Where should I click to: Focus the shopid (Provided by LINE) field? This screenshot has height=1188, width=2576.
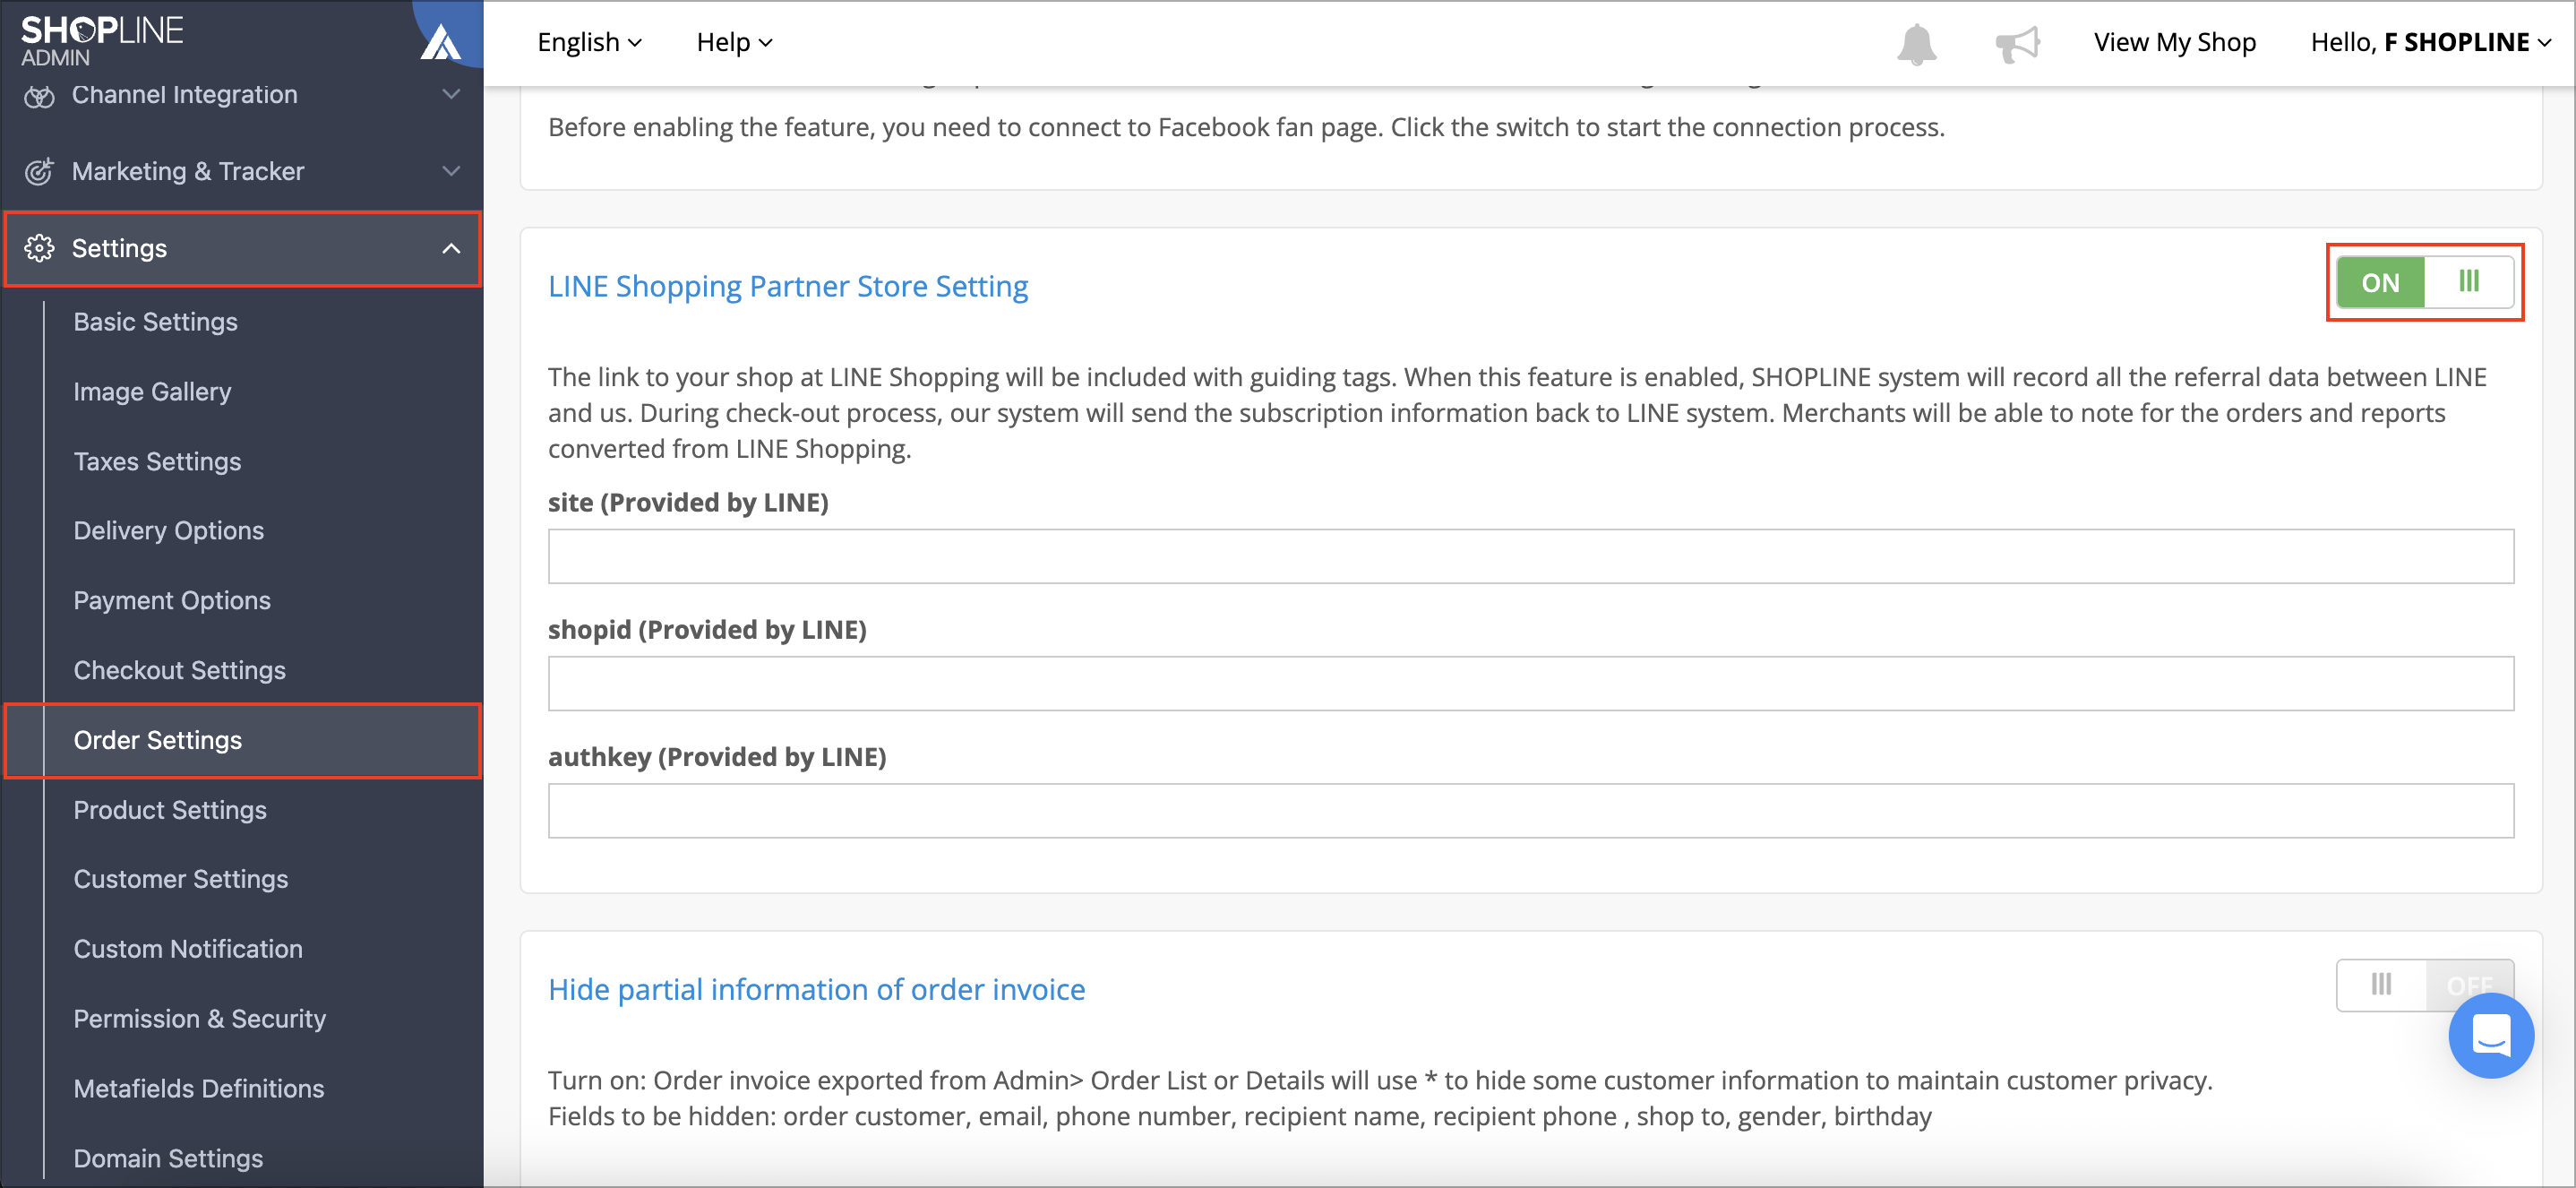[x=1530, y=683]
